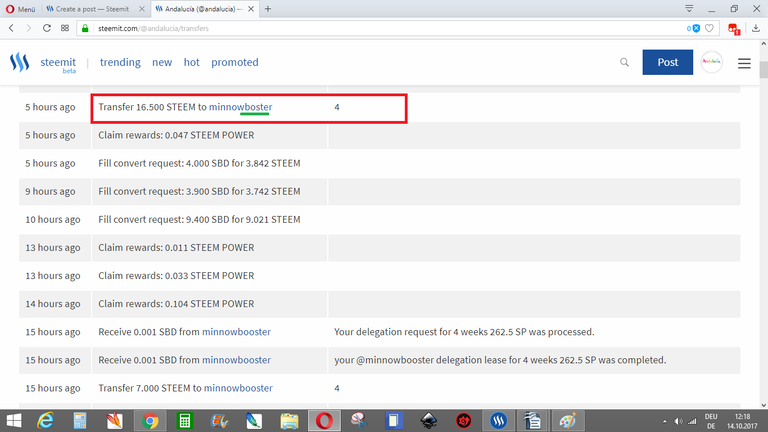Select 'Claim rewards: 0.047 STEEM POWER' text

coord(176,135)
